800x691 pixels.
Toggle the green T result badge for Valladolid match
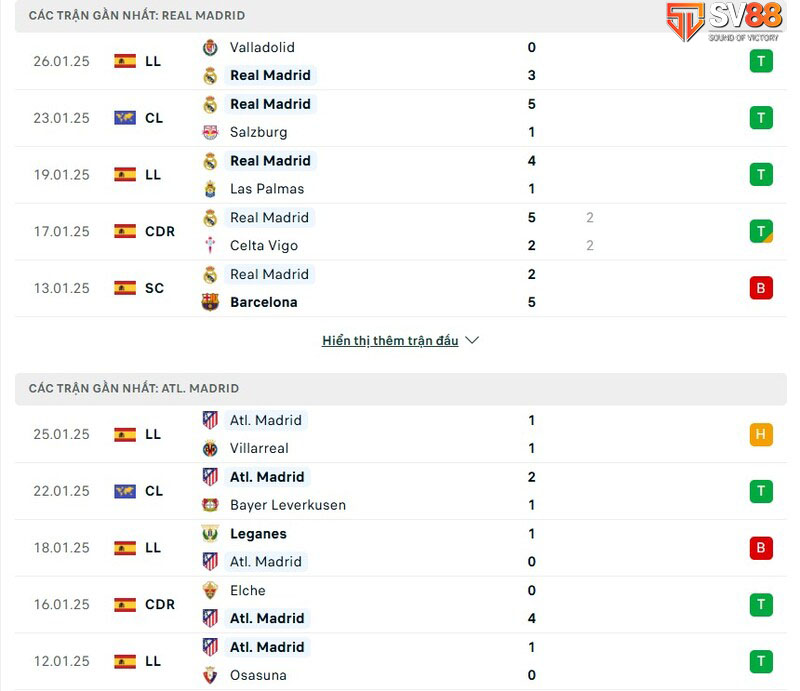click(x=761, y=61)
